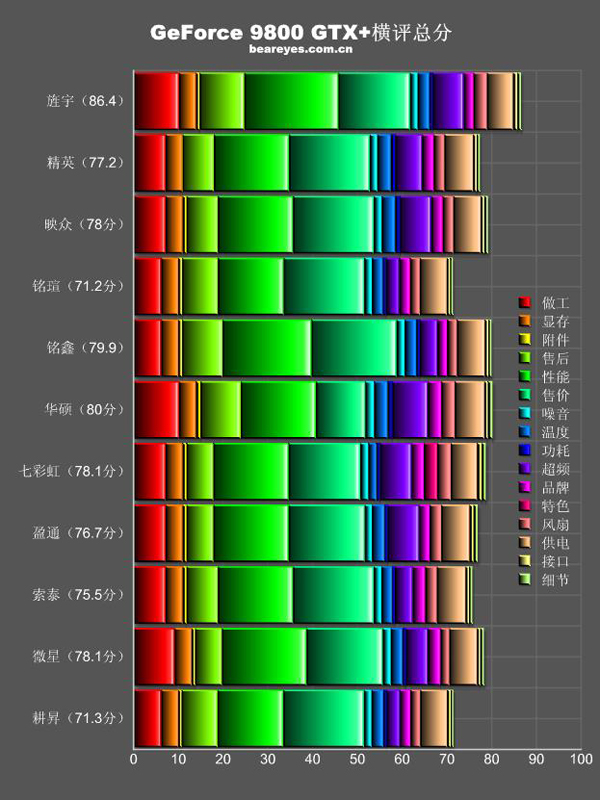Click the pale green 细节 legend swatch
Screen dimensions: 600x800
[x=524, y=580]
